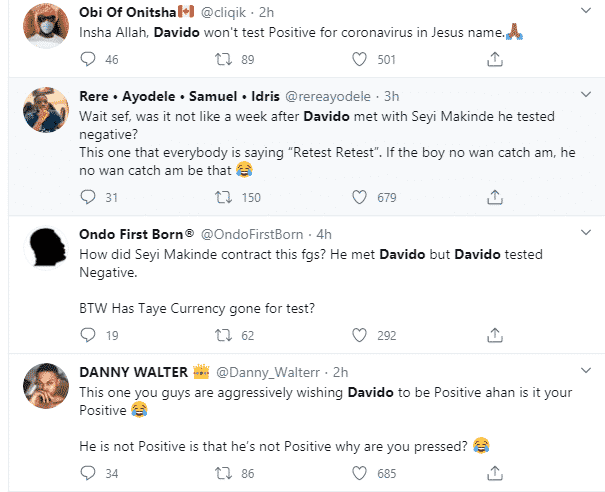Open options chevron on Obi Of Onitsha's tweet
This screenshot has height=492, width=605.
[x=586, y=11]
